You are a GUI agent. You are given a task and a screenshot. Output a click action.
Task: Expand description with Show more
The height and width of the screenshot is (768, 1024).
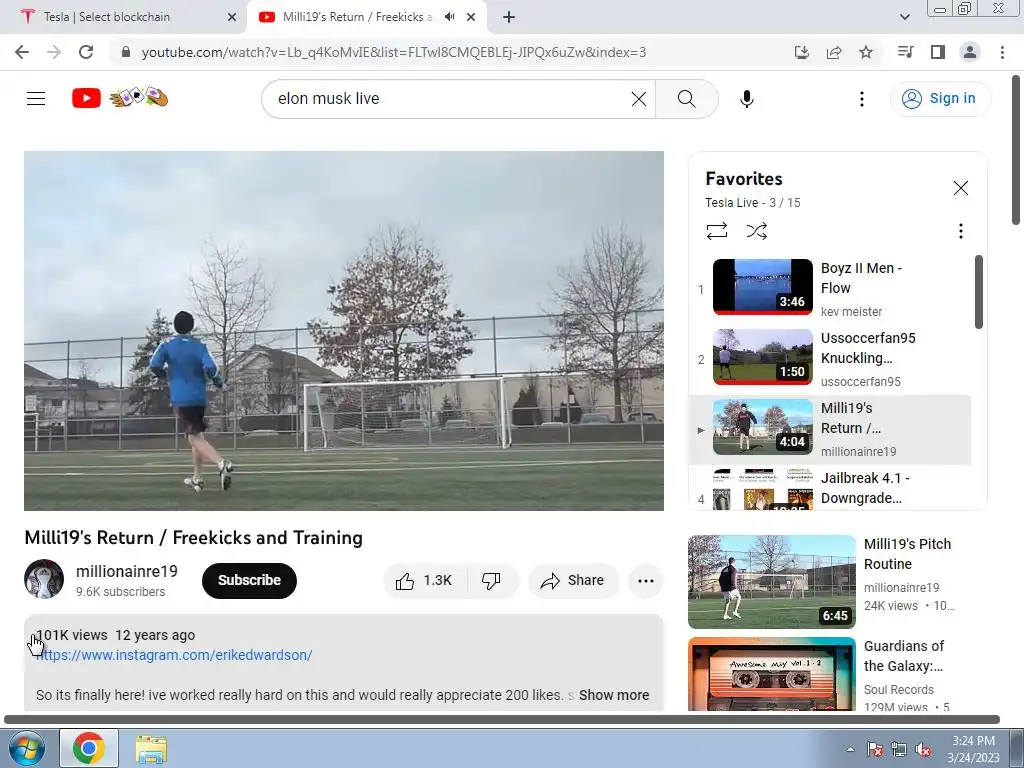coord(614,695)
